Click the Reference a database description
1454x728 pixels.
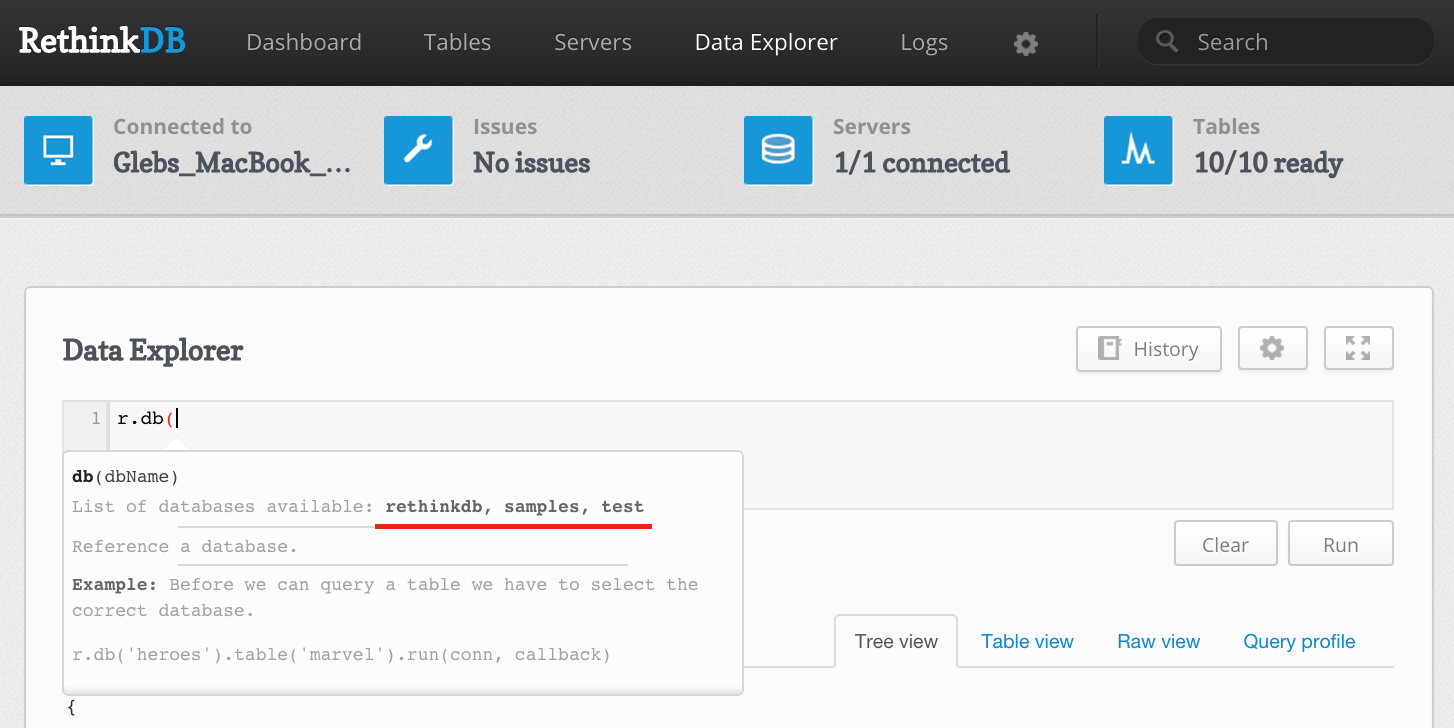click(x=184, y=547)
